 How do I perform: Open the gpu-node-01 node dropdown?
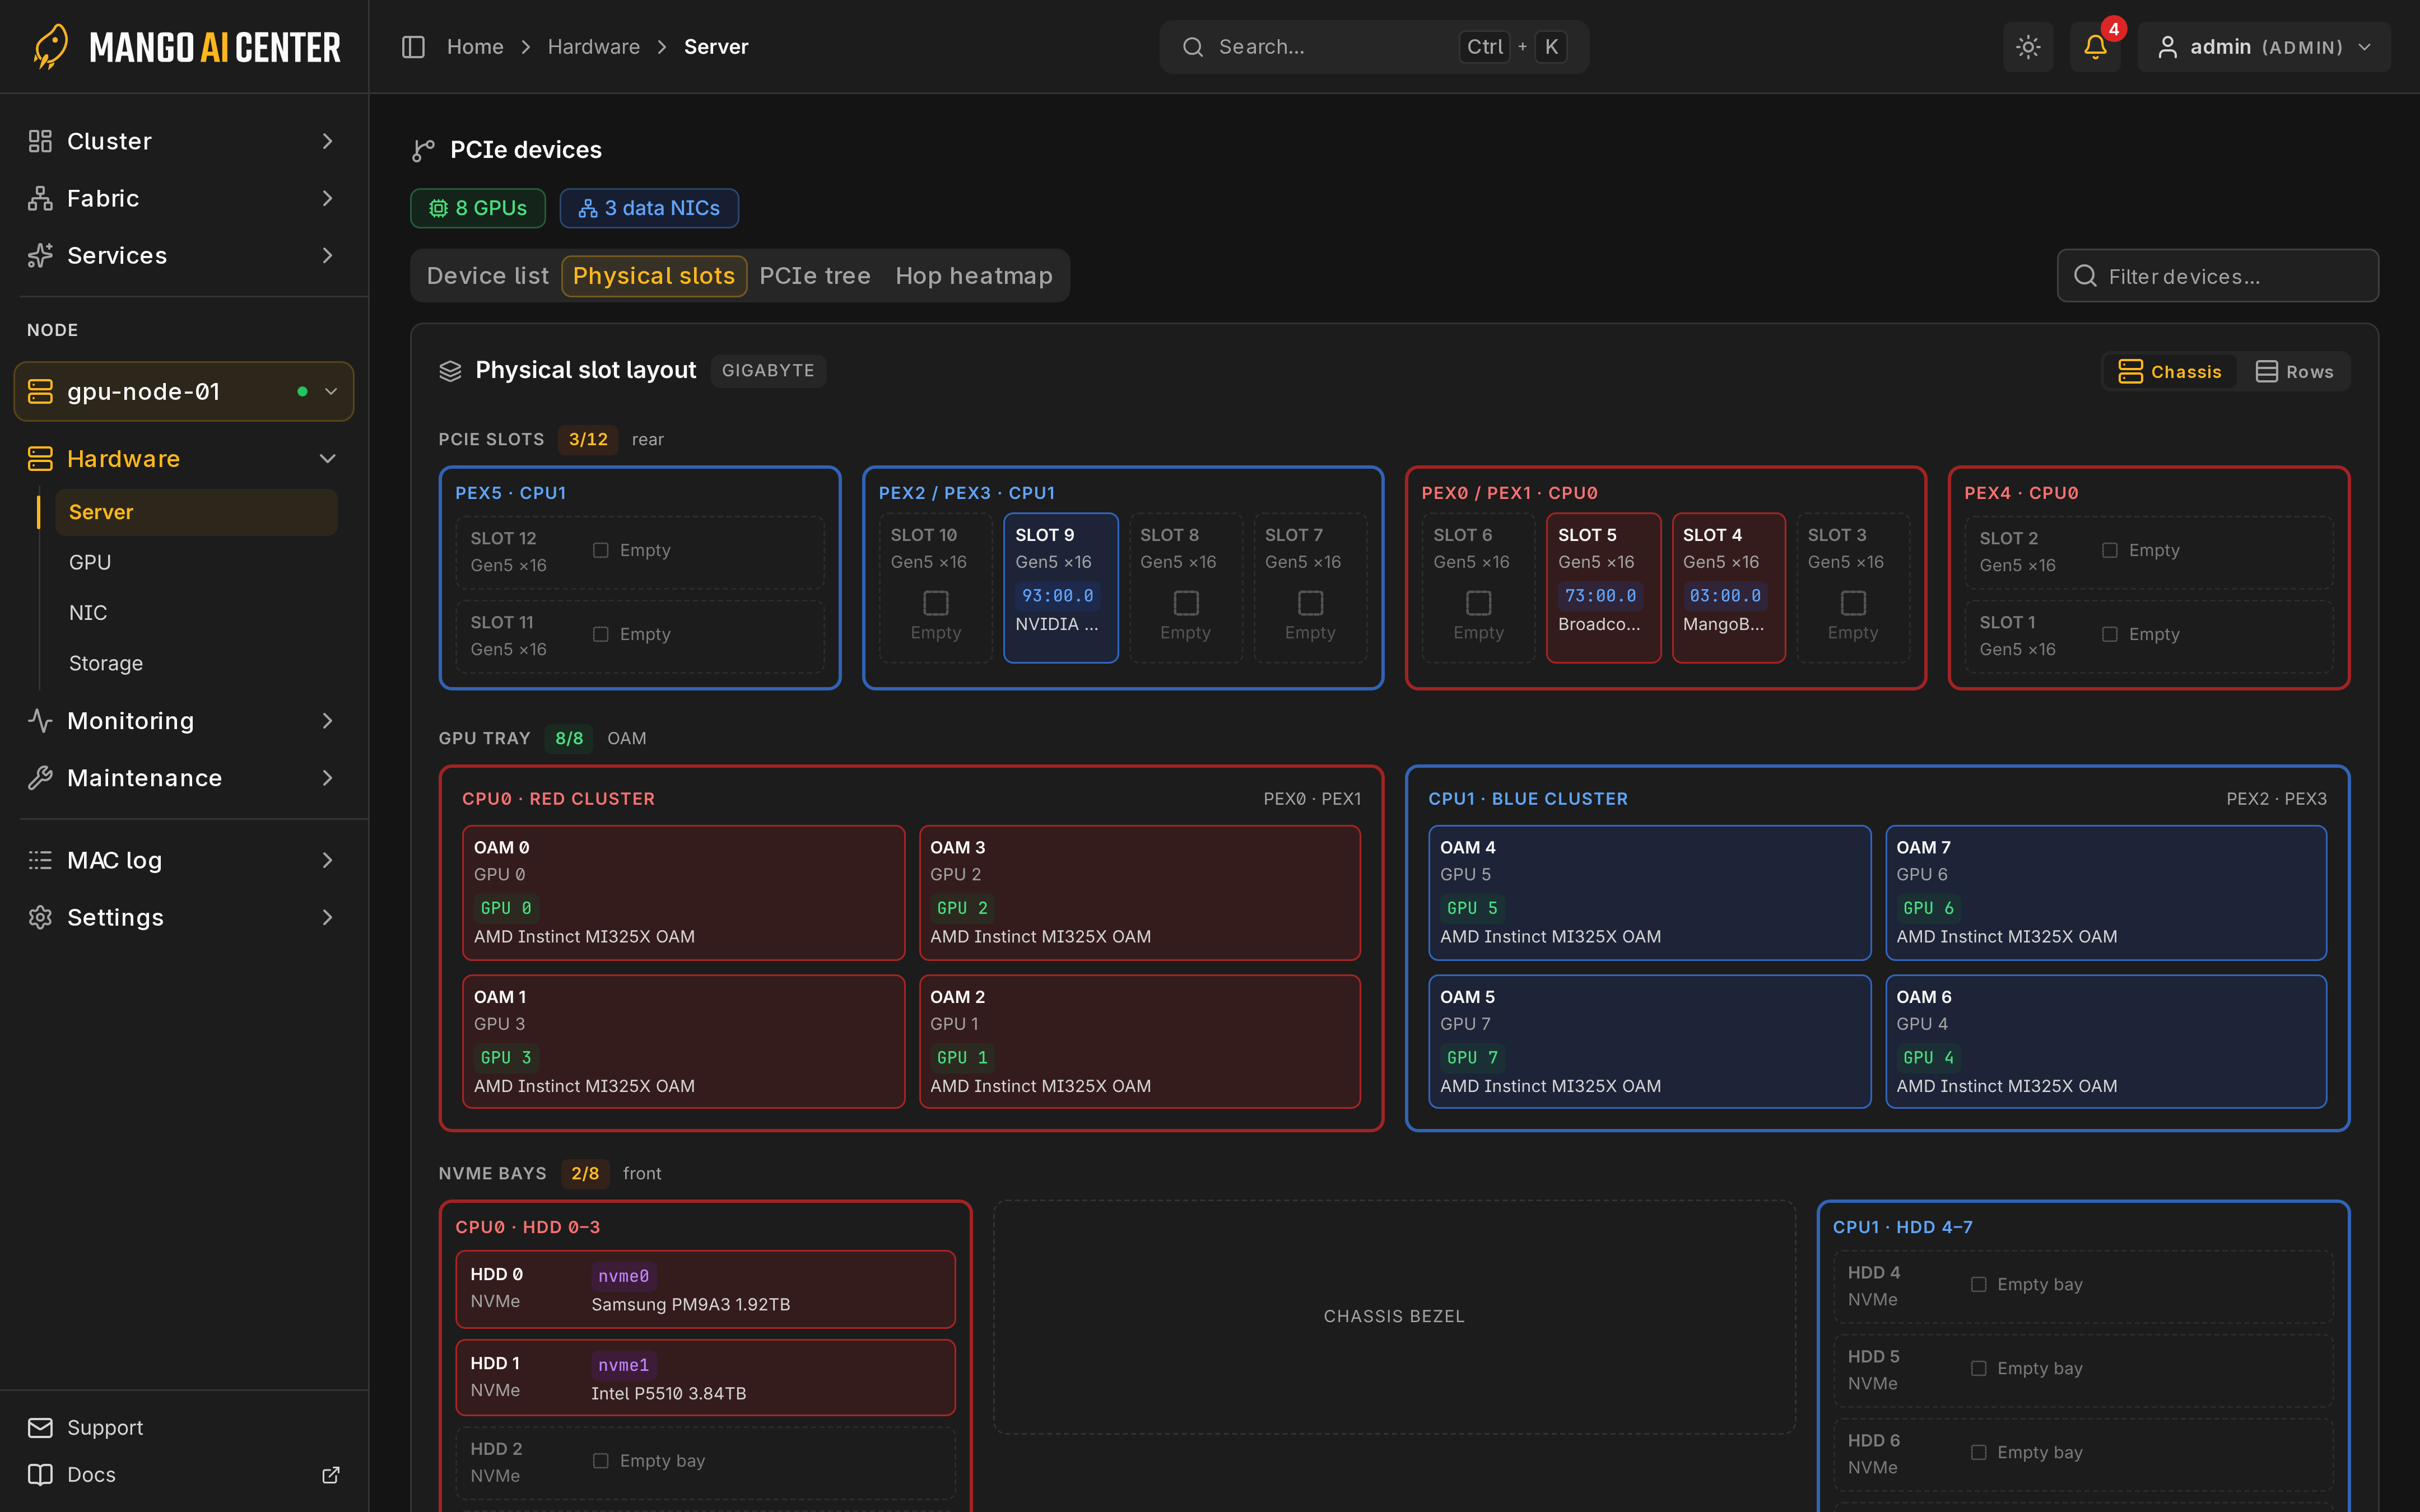click(184, 392)
